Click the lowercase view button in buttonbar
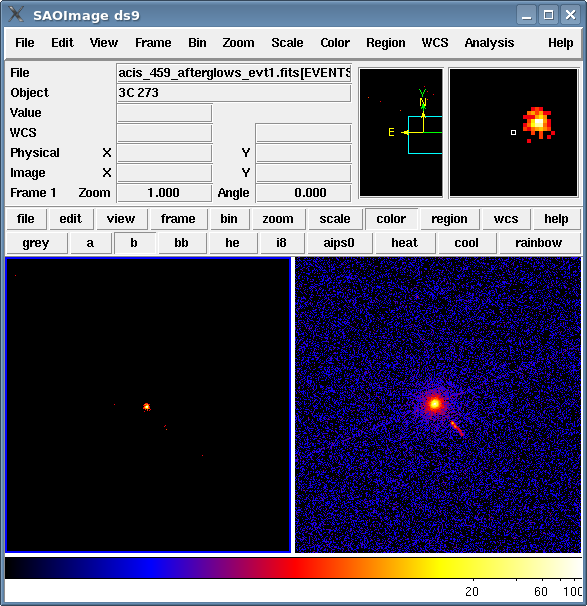Image resolution: width=587 pixels, height=606 pixels. coord(121,219)
